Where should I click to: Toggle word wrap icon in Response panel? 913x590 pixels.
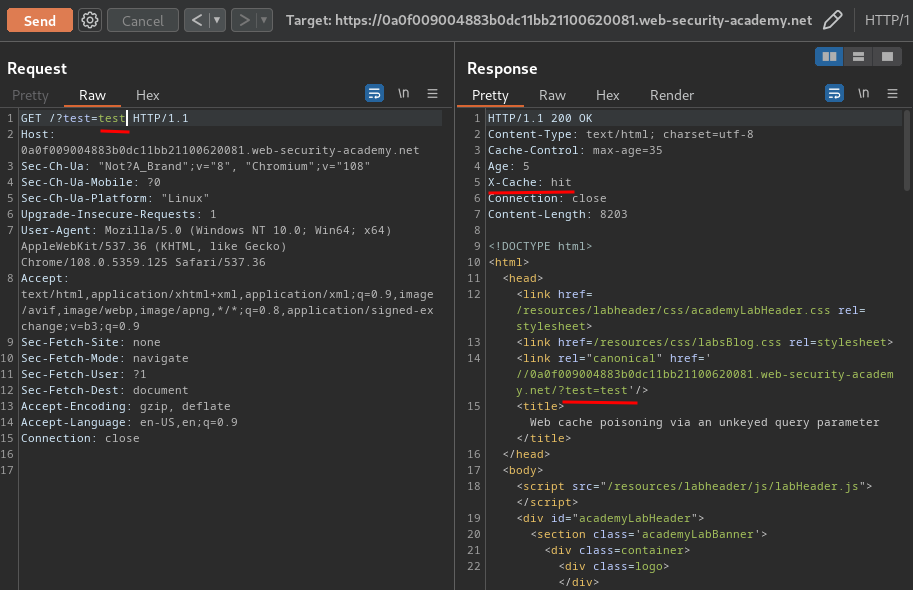click(x=834, y=93)
